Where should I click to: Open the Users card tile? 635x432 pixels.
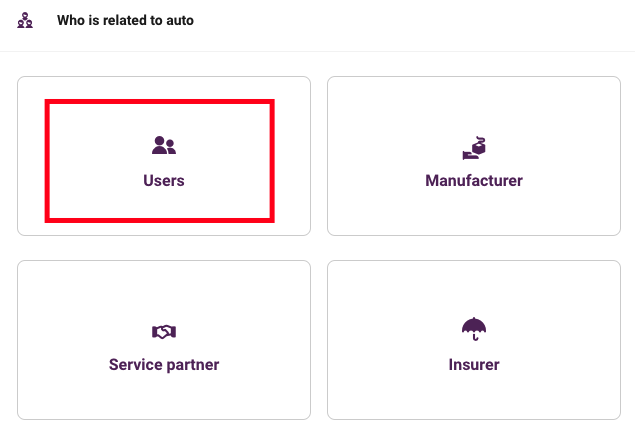(164, 156)
